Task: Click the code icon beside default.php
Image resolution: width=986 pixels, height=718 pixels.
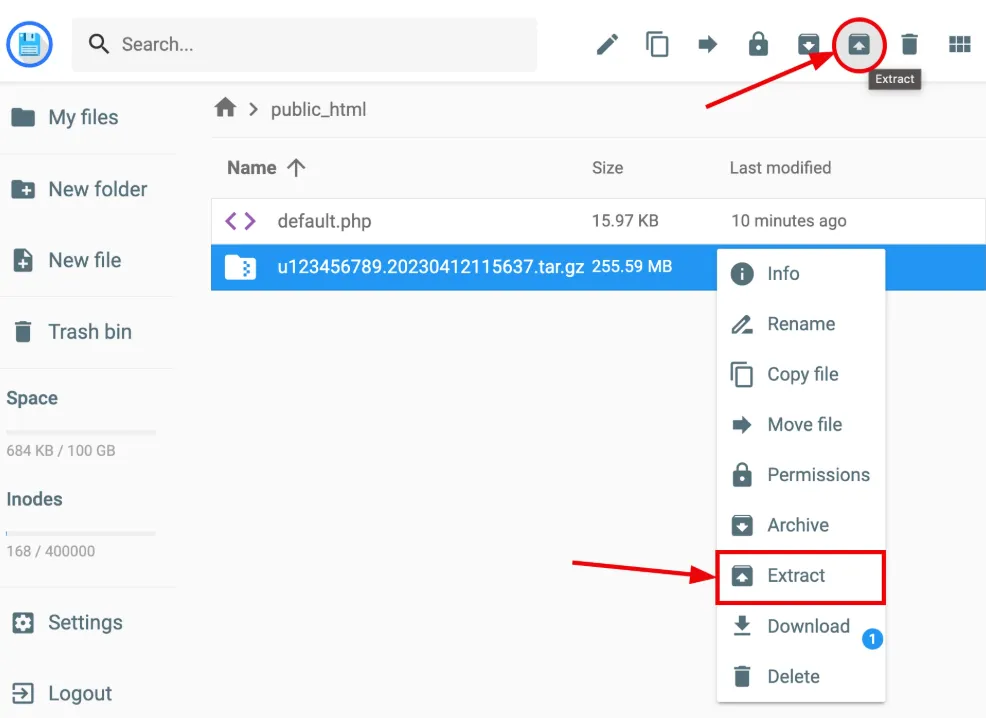Action: 240,221
